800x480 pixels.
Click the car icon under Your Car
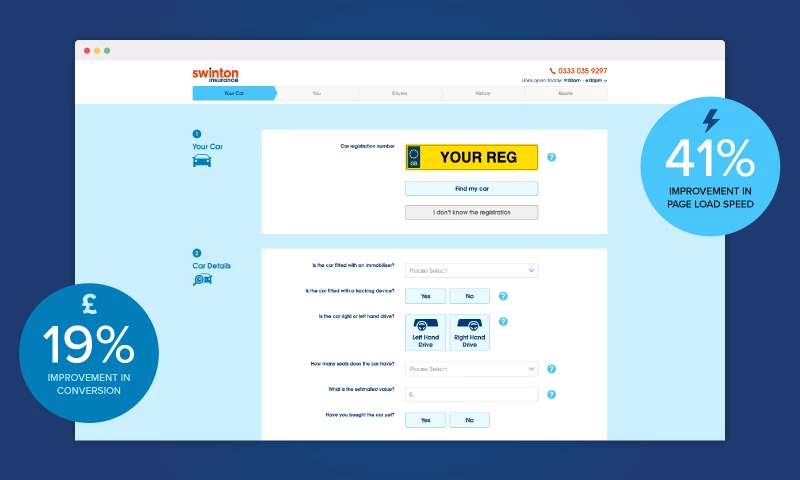[202, 161]
